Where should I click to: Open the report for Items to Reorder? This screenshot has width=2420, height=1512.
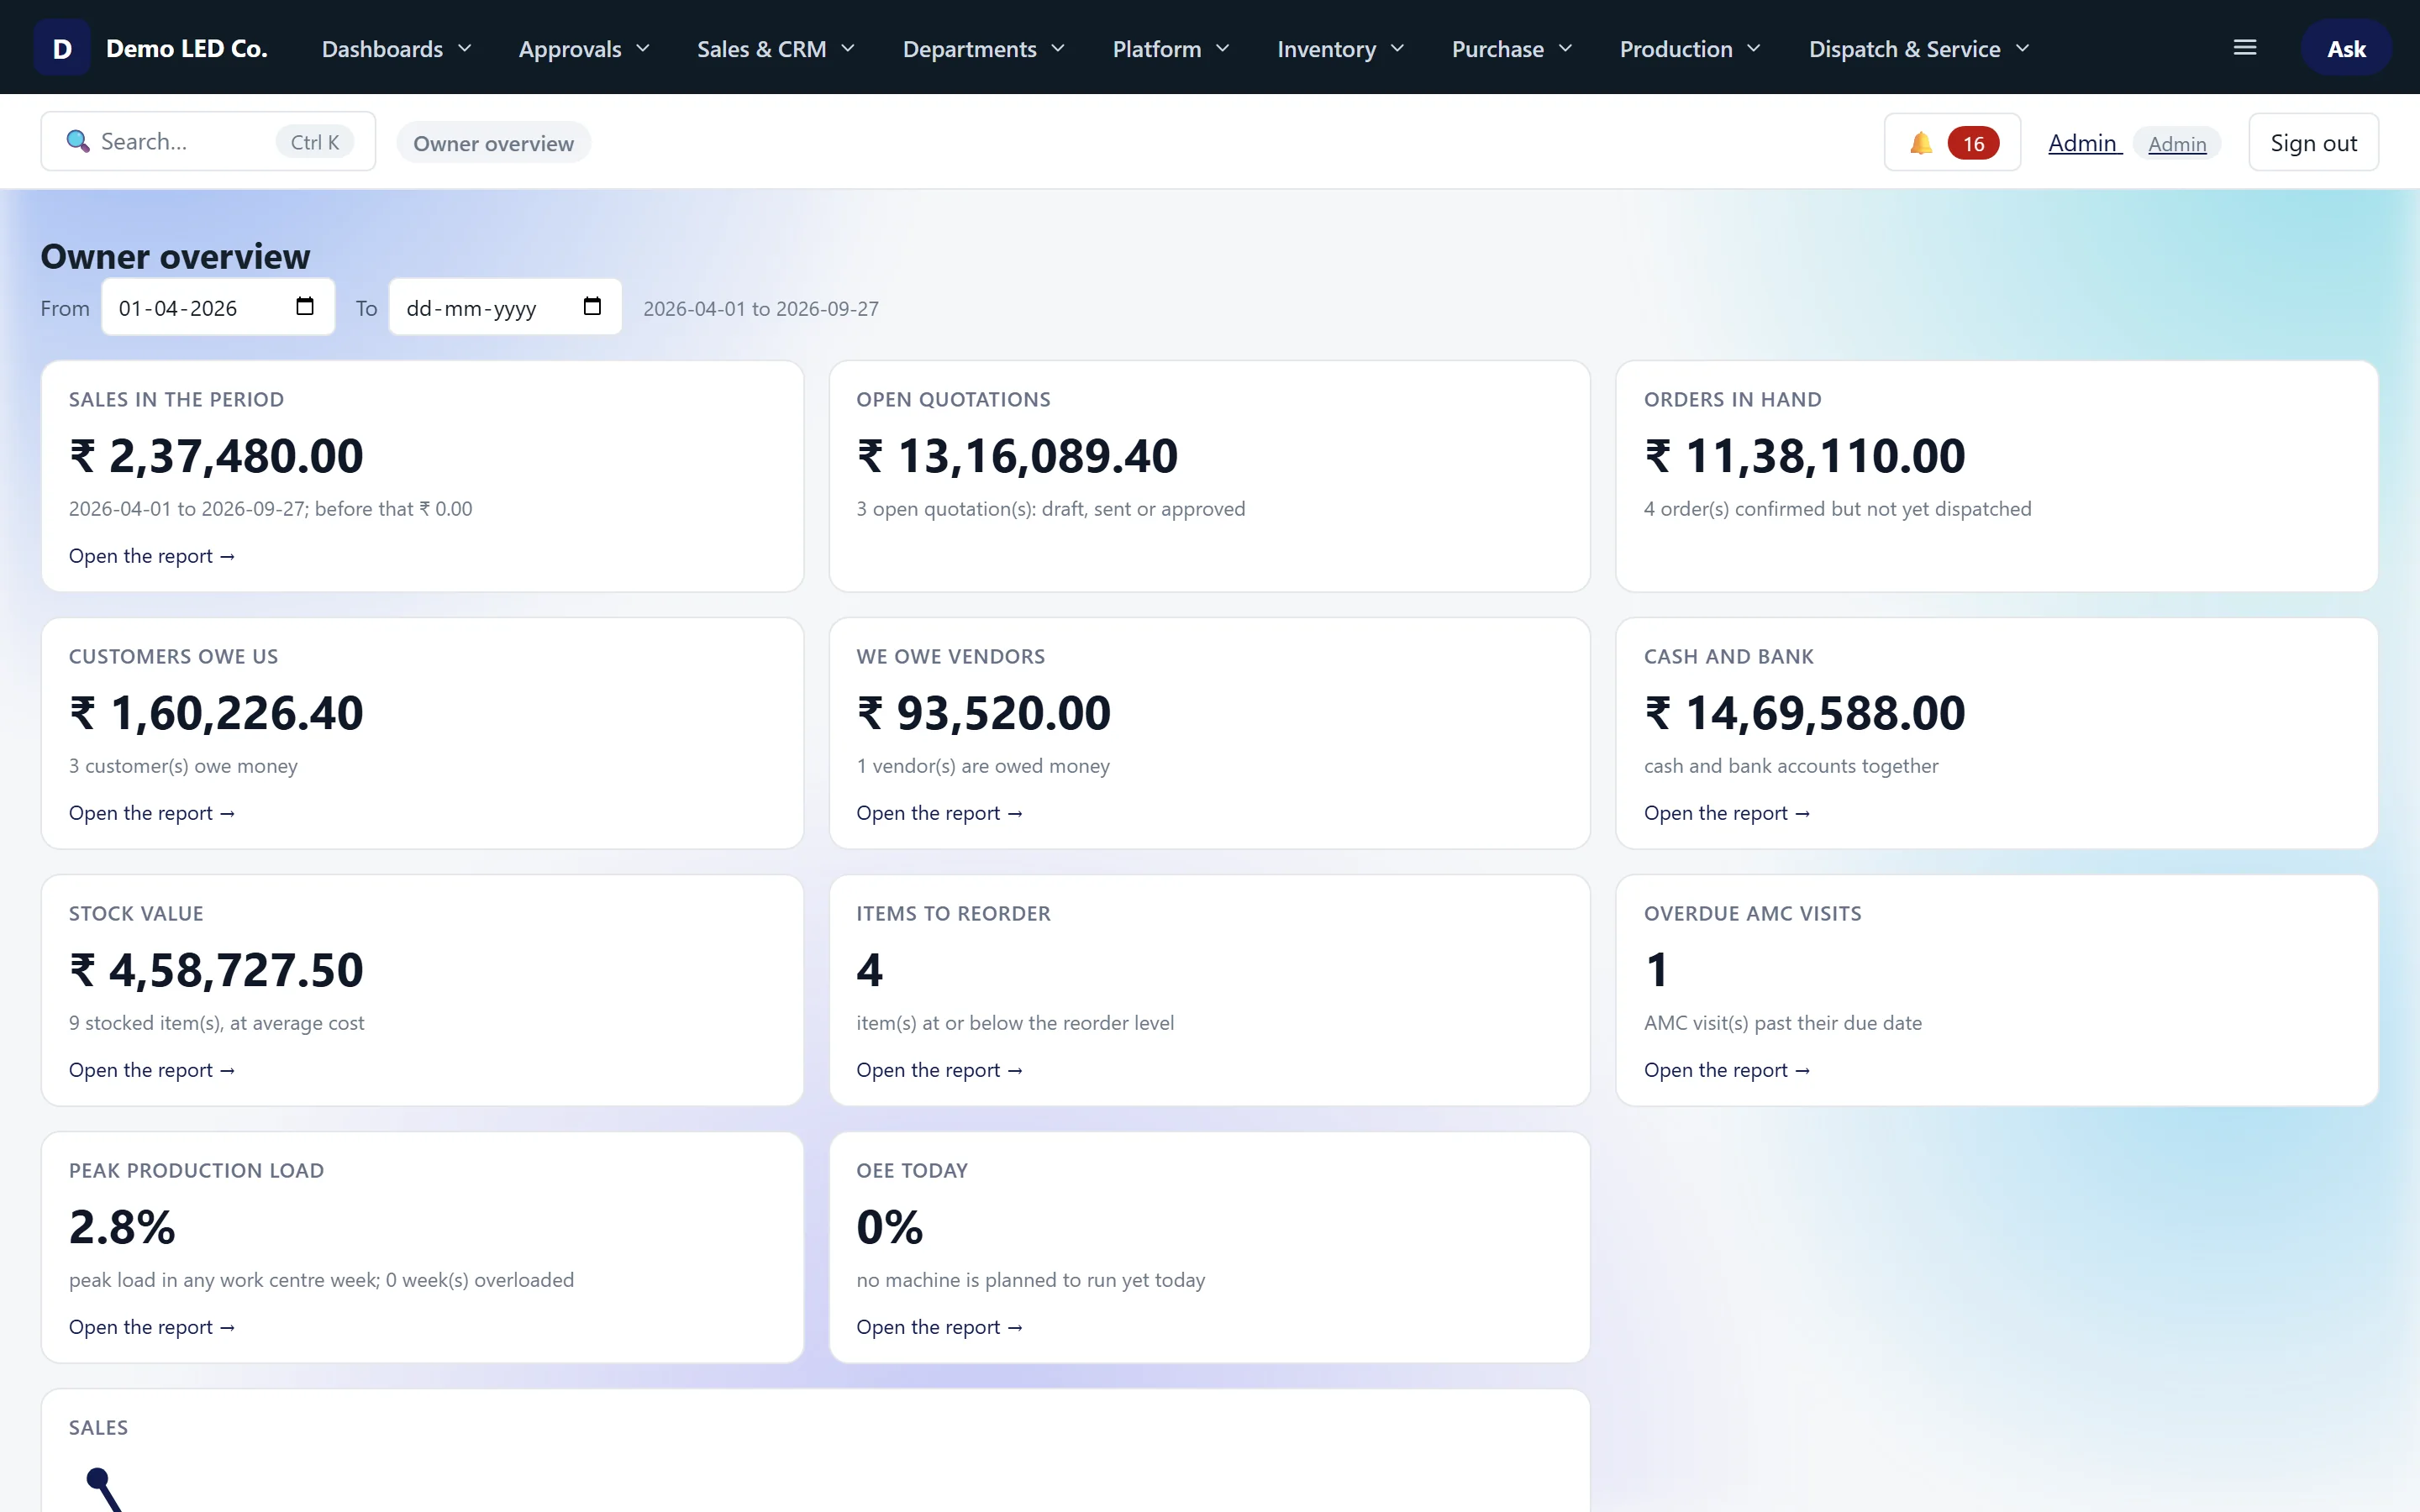939,1070
